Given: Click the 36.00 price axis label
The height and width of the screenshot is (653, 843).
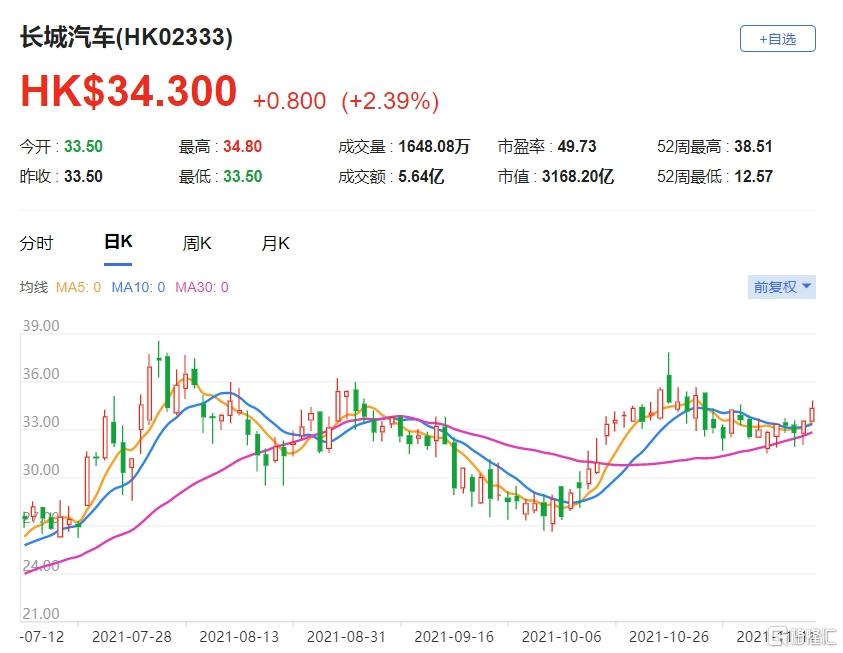Looking at the screenshot, I should [41, 374].
